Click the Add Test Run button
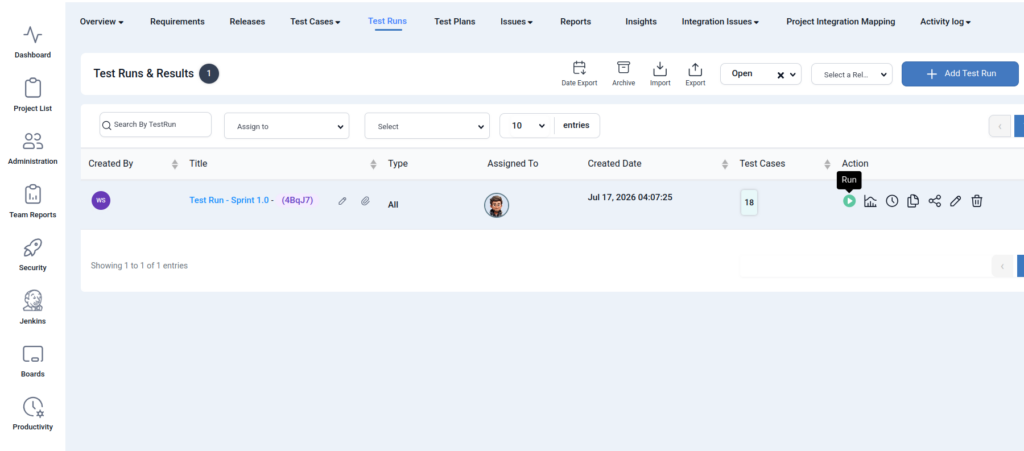The width and height of the screenshot is (1024, 451). click(960, 74)
